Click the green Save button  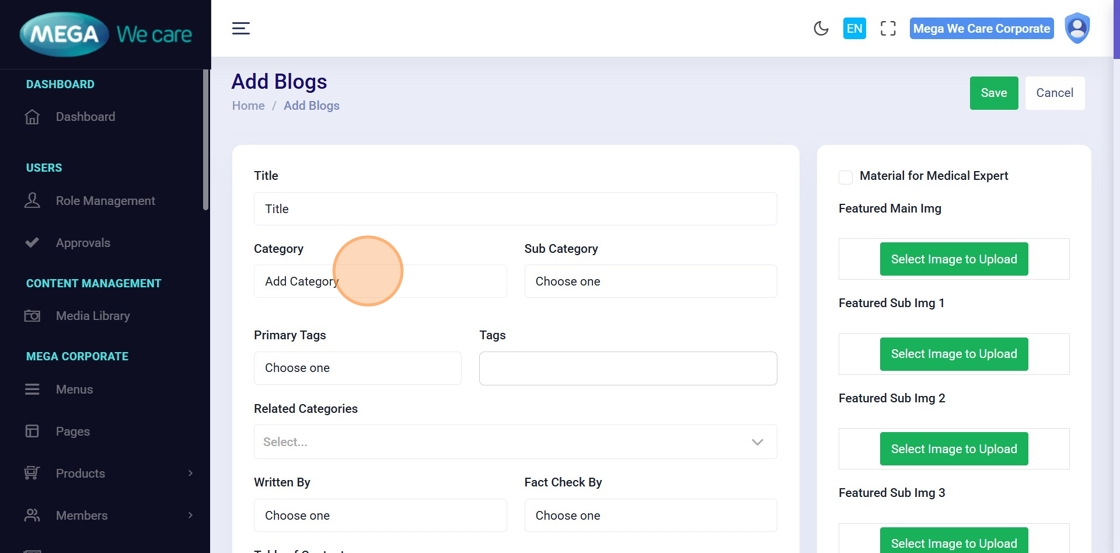(x=993, y=93)
